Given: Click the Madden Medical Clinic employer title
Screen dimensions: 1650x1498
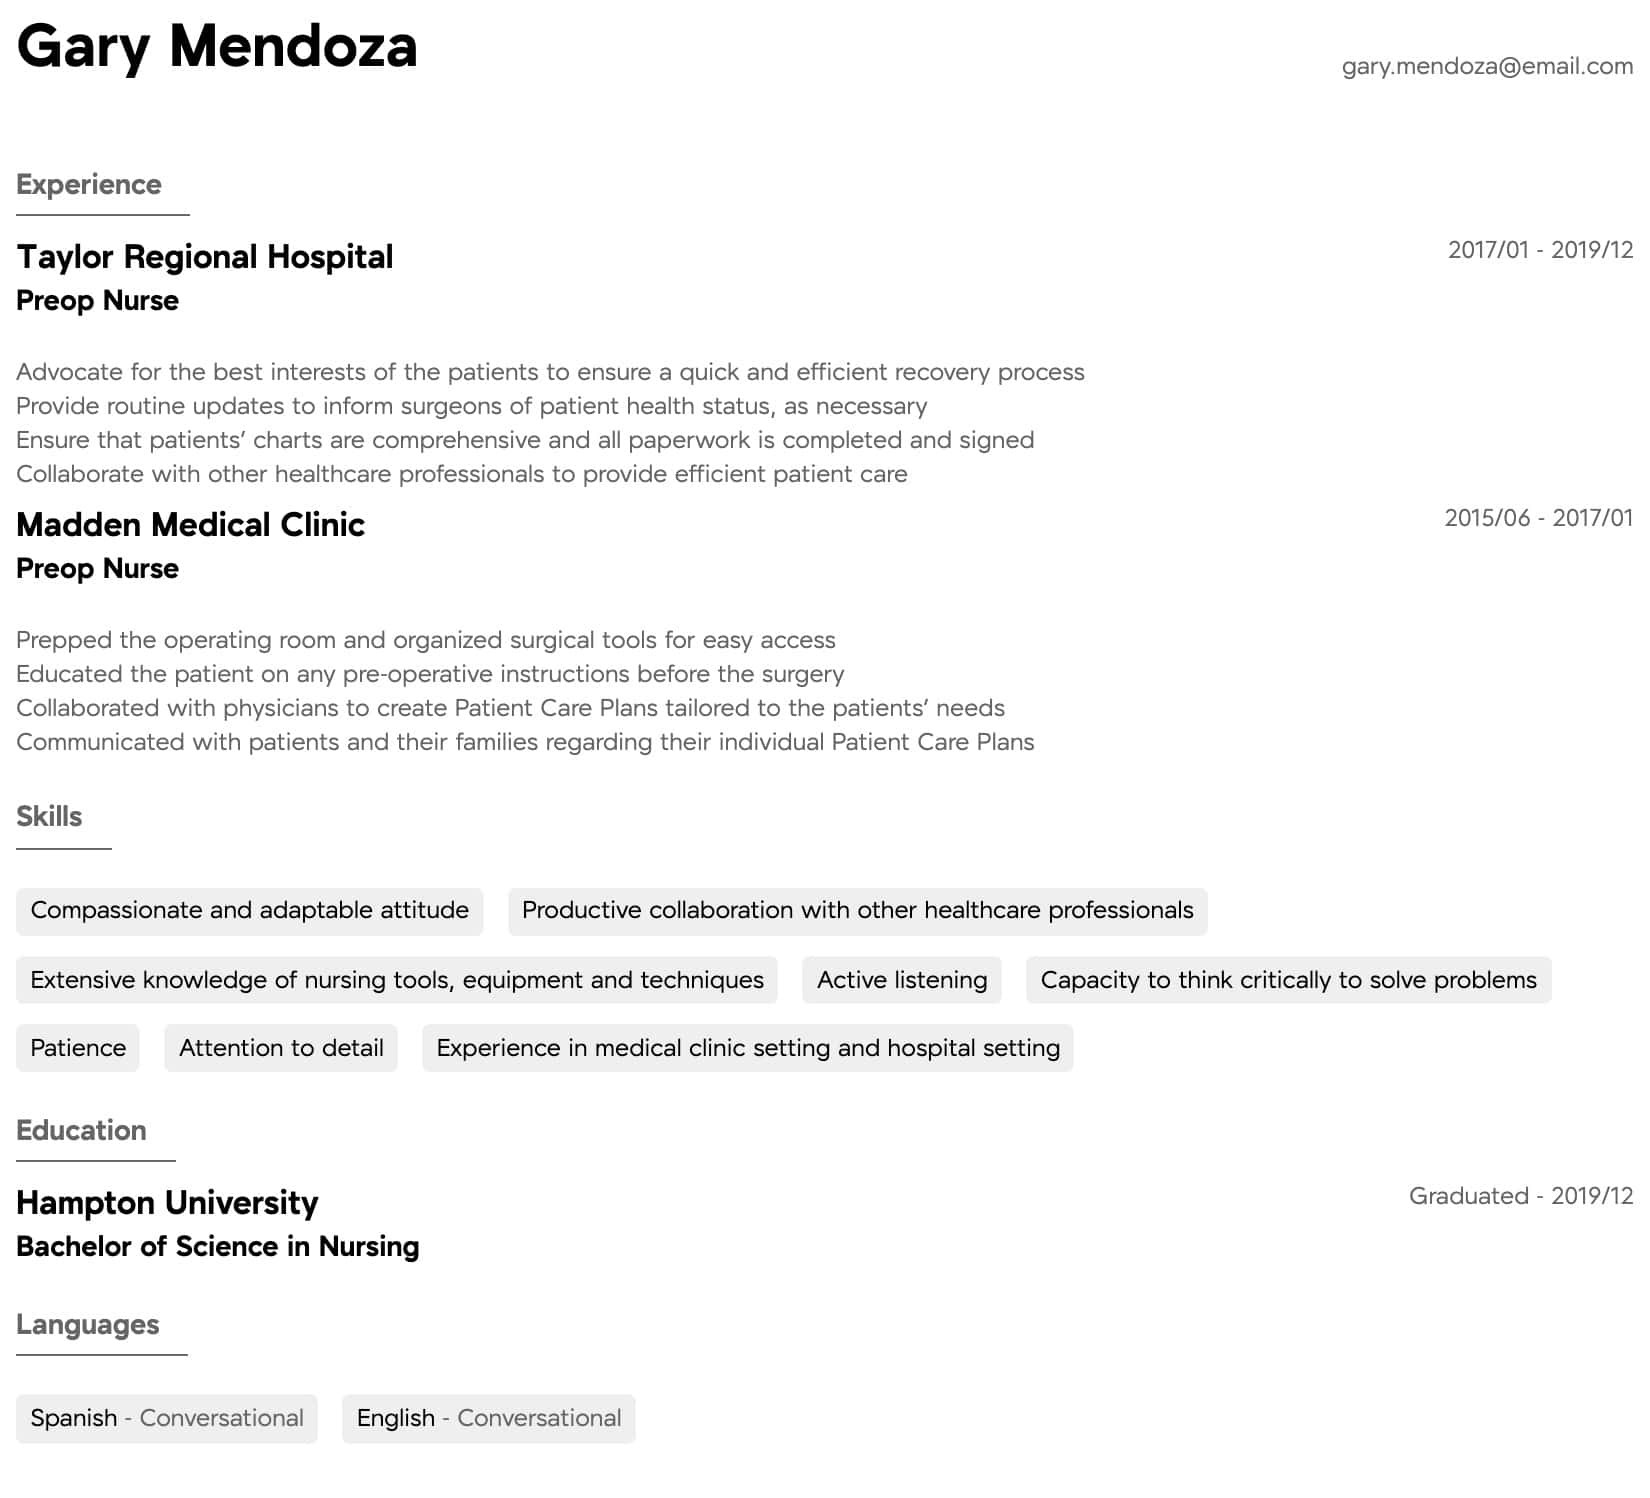Looking at the screenshot, I should click(191, 525).
